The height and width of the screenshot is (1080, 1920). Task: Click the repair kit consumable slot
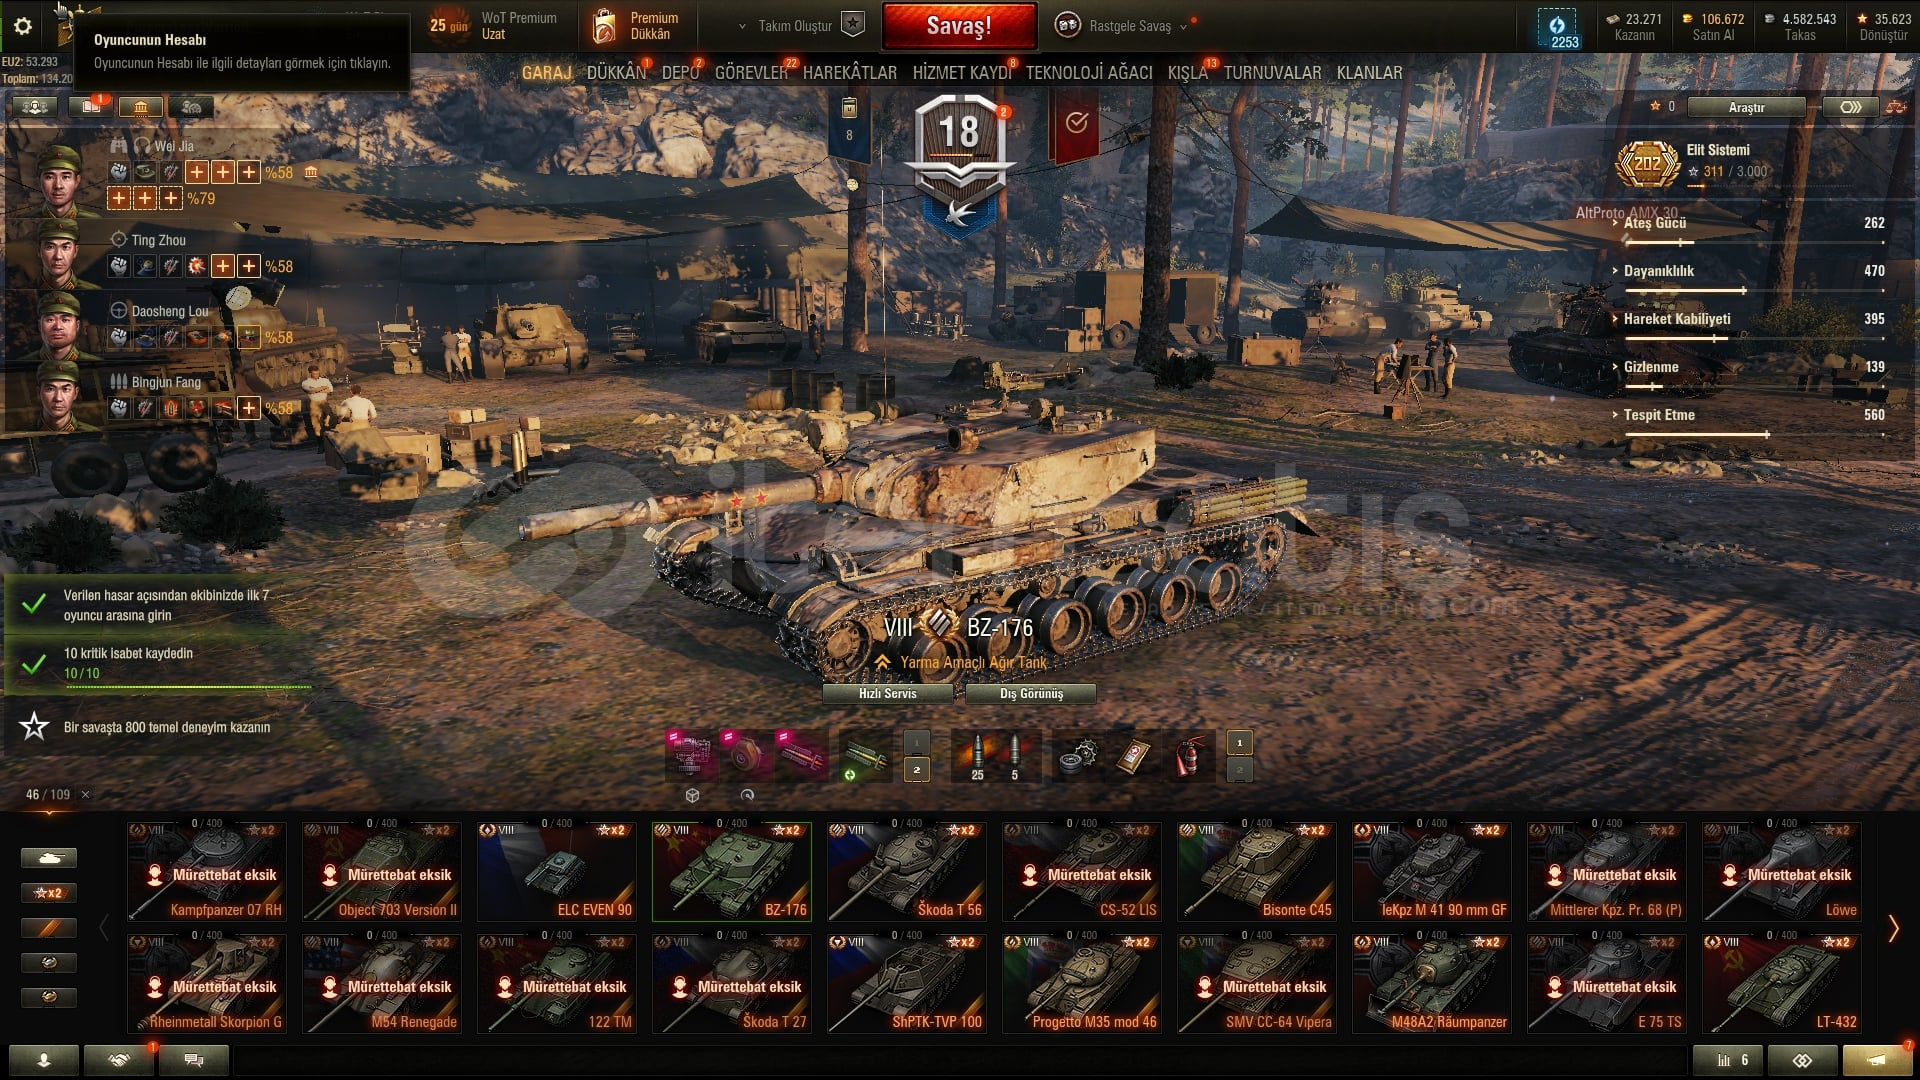(x=1078, y=756)
